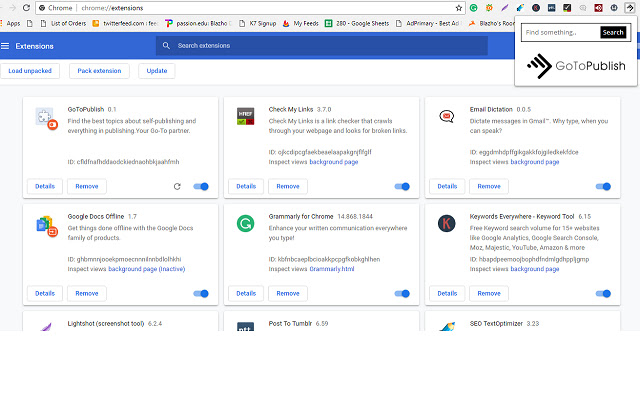Open Lightshot feather icon in the toolbar
This screenshot has width=640, height=400.
pos(505,8)
